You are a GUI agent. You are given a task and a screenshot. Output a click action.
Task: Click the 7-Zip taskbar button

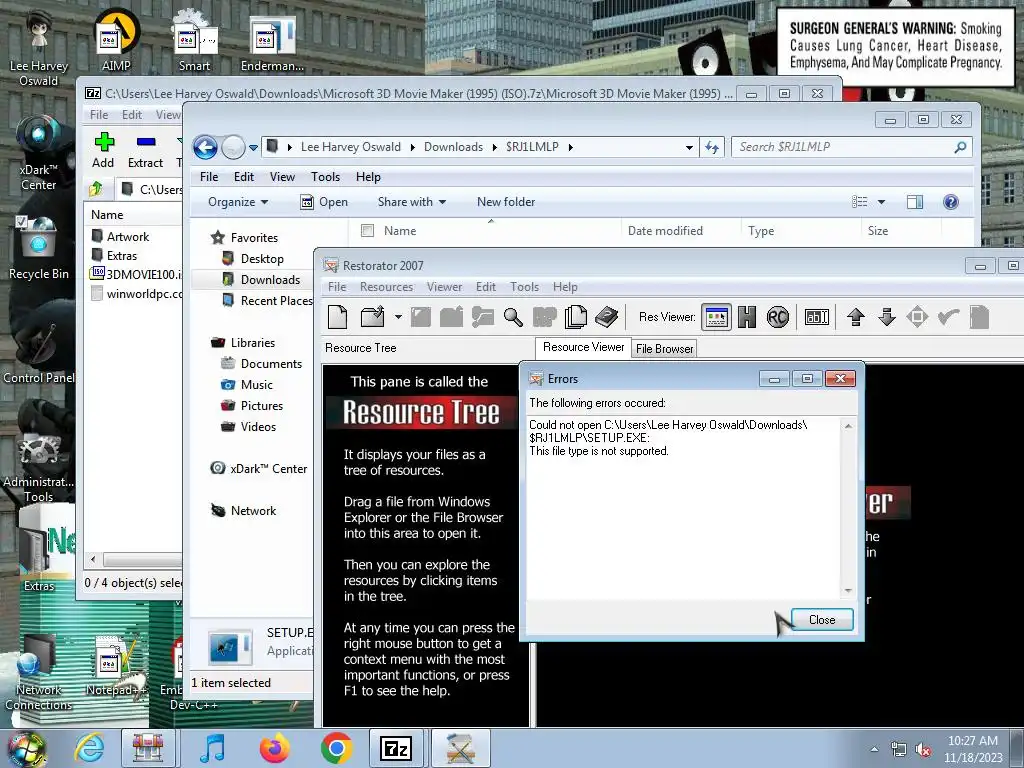(x=396, y=748)
